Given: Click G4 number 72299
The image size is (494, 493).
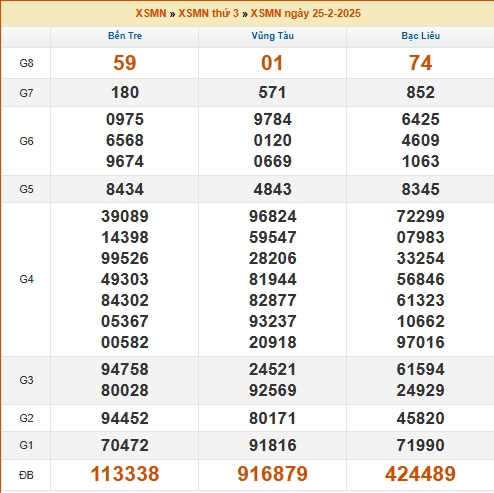Looking at the screenshot, I should pyautogui.click(x=421, y=216).
